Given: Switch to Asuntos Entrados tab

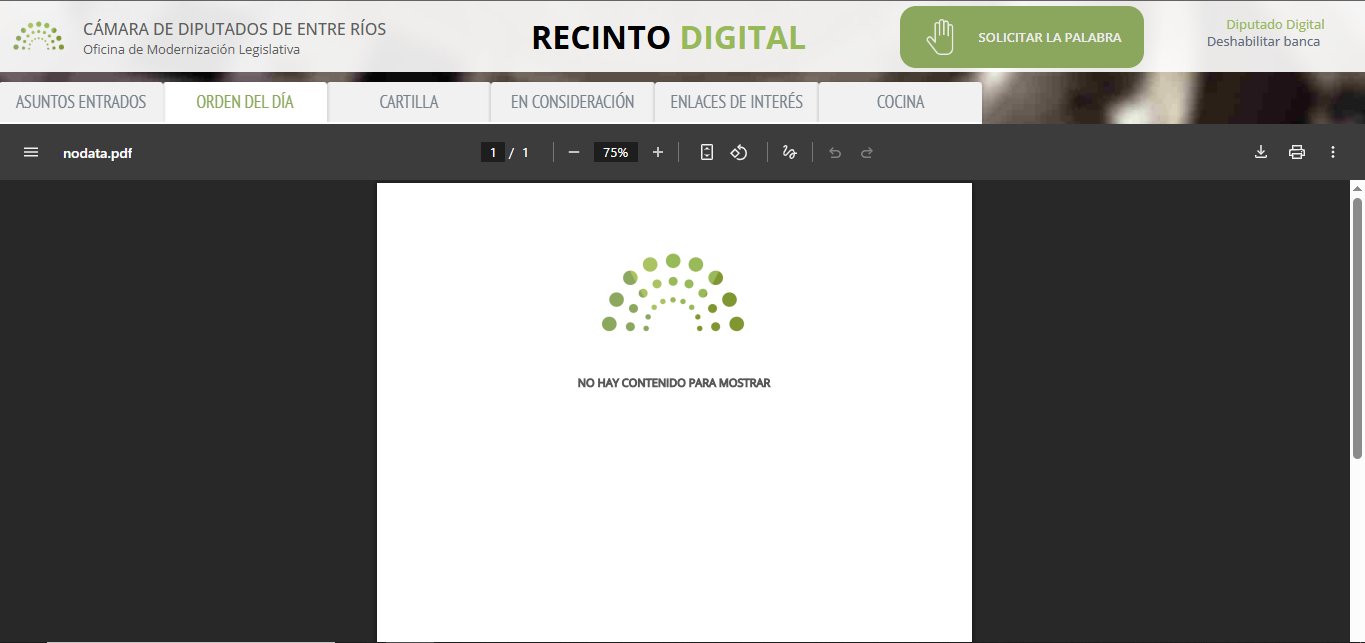Looking at the screenshot, I should 81,102.
